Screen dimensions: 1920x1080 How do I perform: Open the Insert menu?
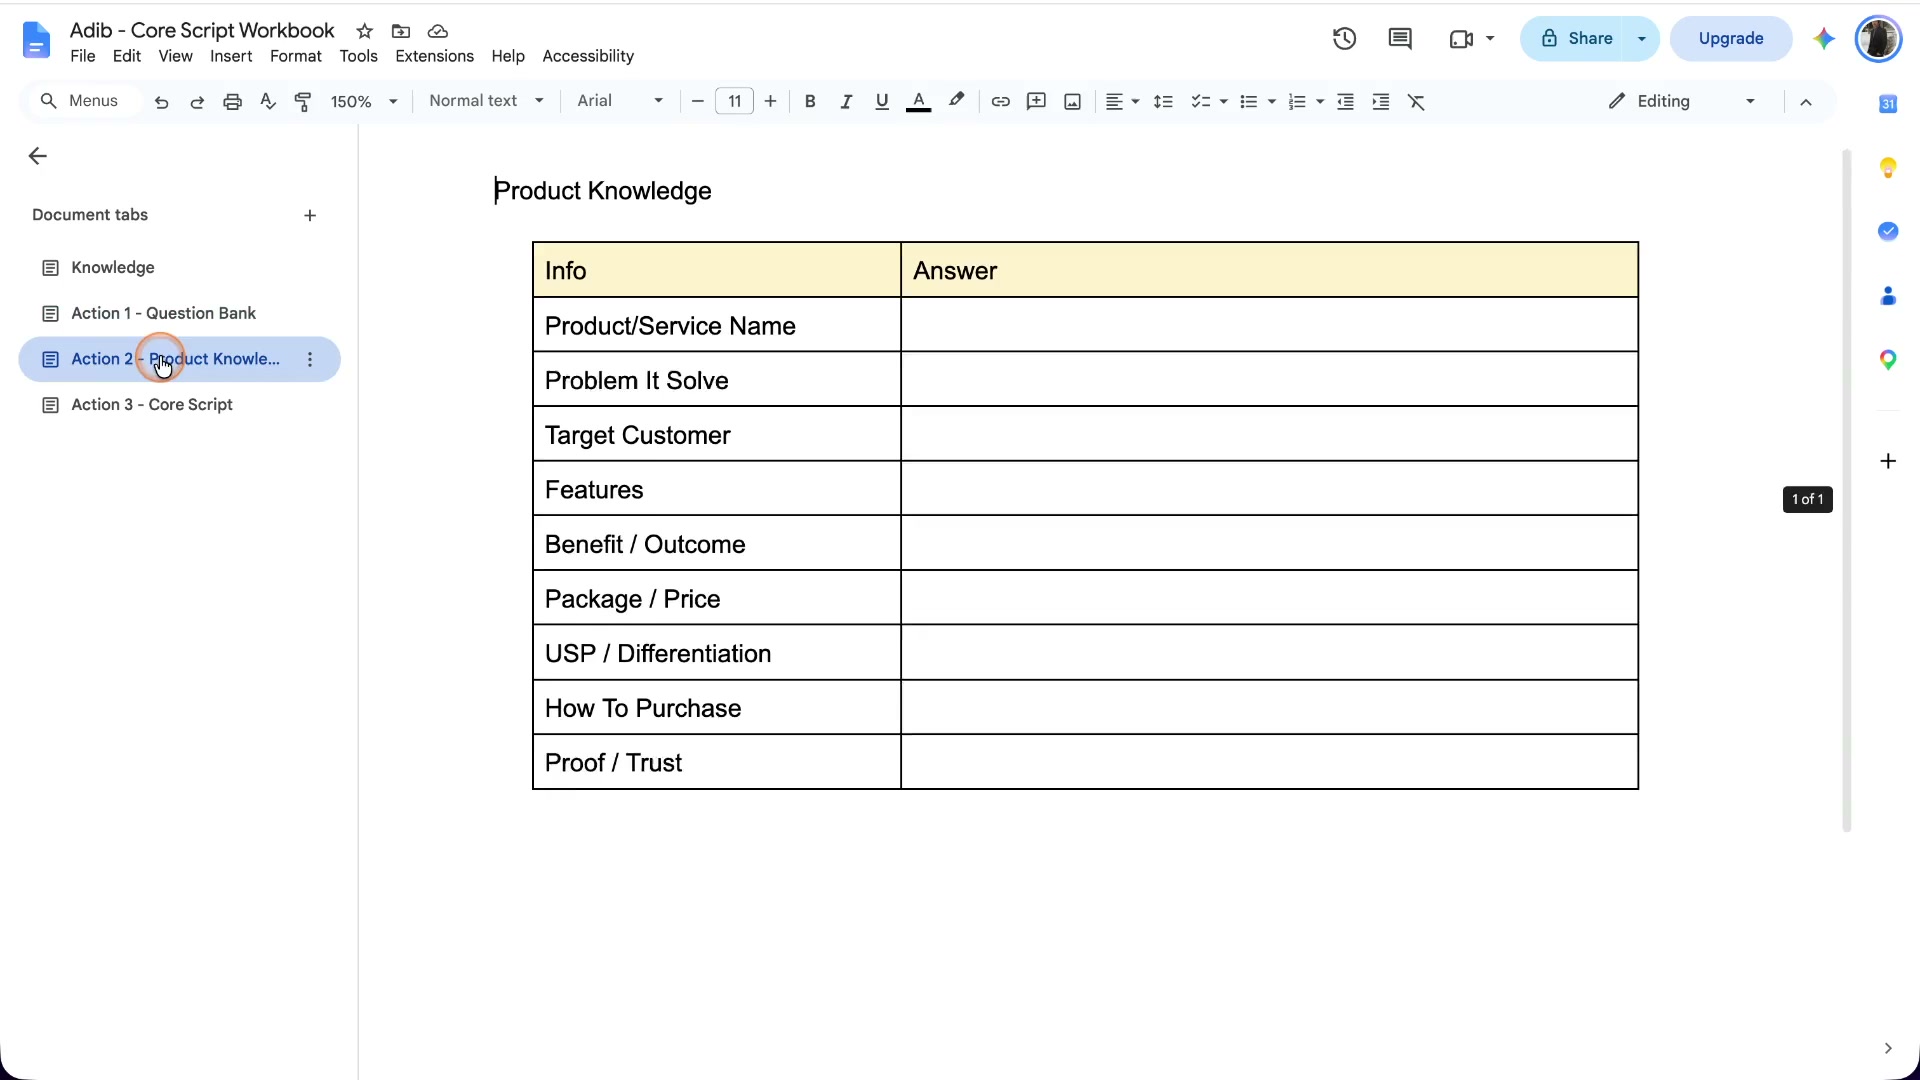[231, 57]
